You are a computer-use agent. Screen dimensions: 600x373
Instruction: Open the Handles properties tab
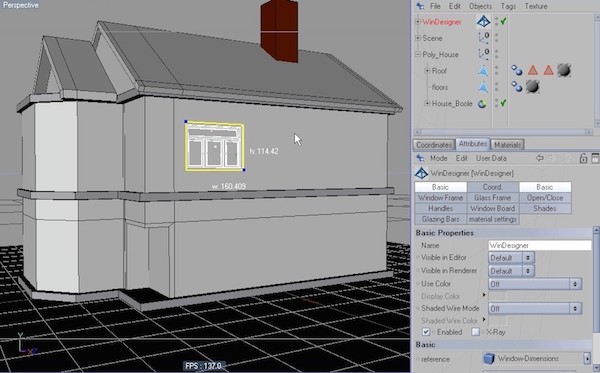[x=440, y=208]
